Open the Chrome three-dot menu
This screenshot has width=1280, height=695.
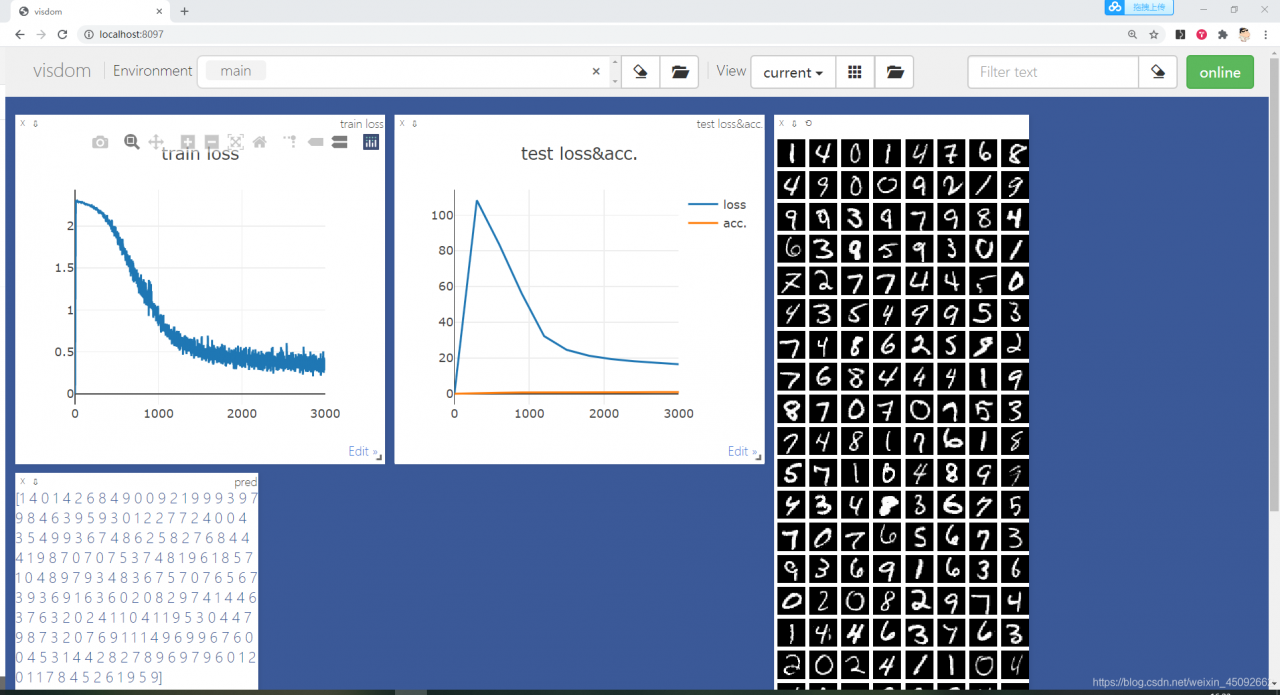pos(1266,34)
